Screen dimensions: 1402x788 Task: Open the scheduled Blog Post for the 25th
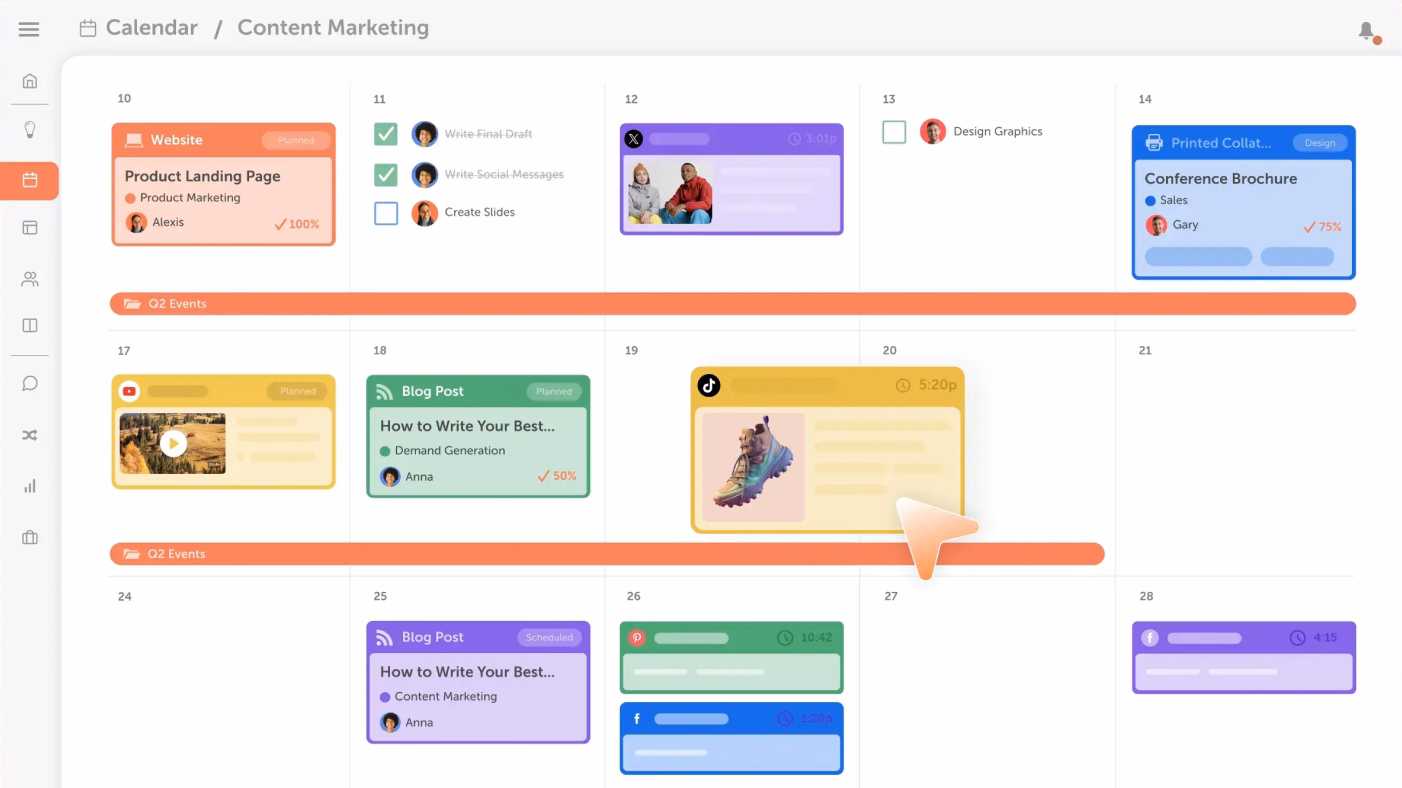click(478, 682)
